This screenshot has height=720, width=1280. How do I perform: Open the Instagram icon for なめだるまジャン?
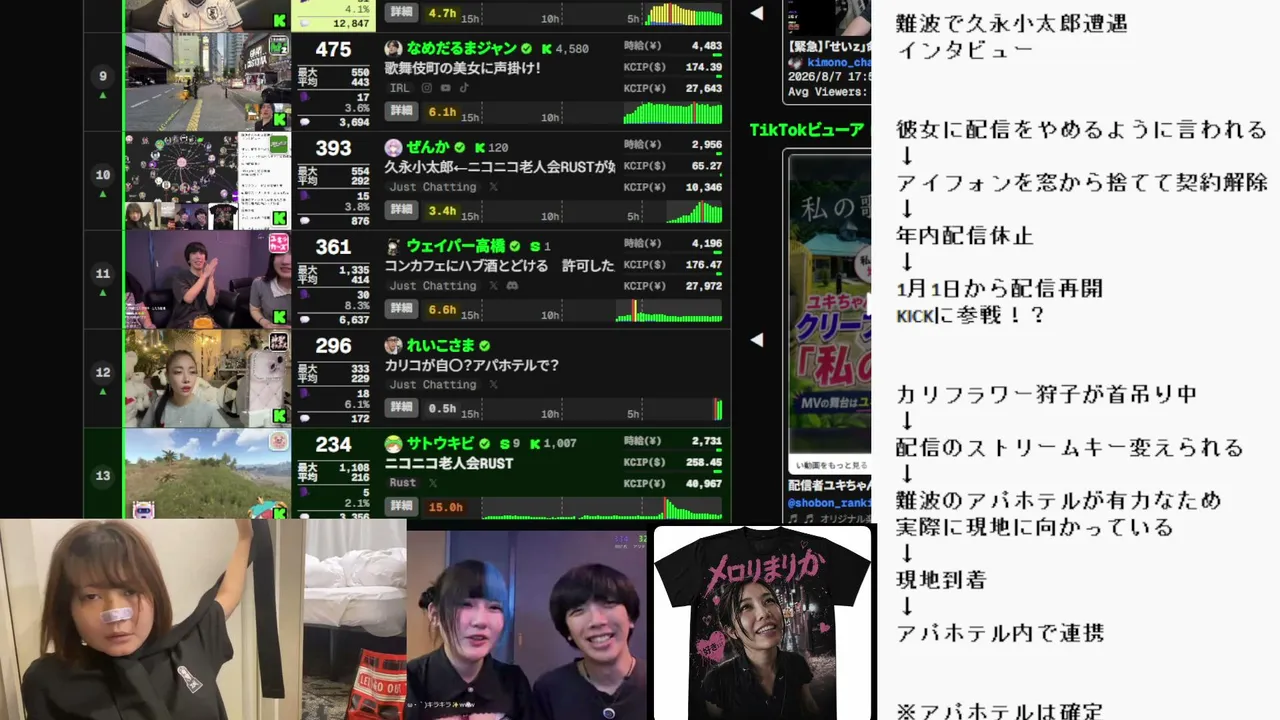click(x=426, y=88)
